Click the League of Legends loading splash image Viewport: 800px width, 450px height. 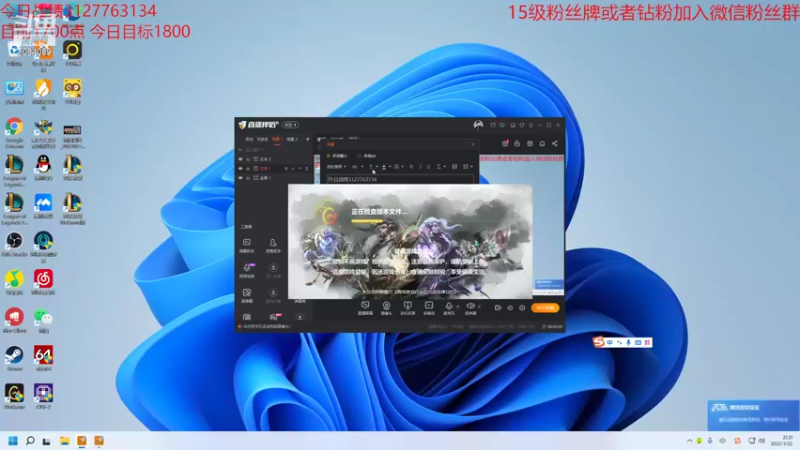pos(410,241)
